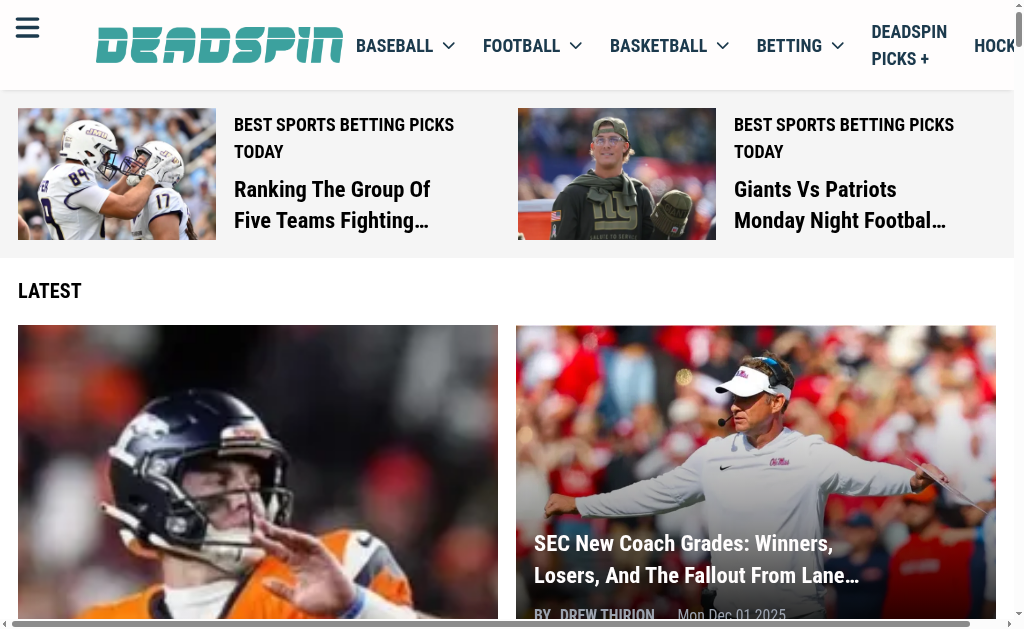Select the Baseball menu label
Image resolution: width=1024 pixels, height=629 pixels.
[x=394, y=46]
